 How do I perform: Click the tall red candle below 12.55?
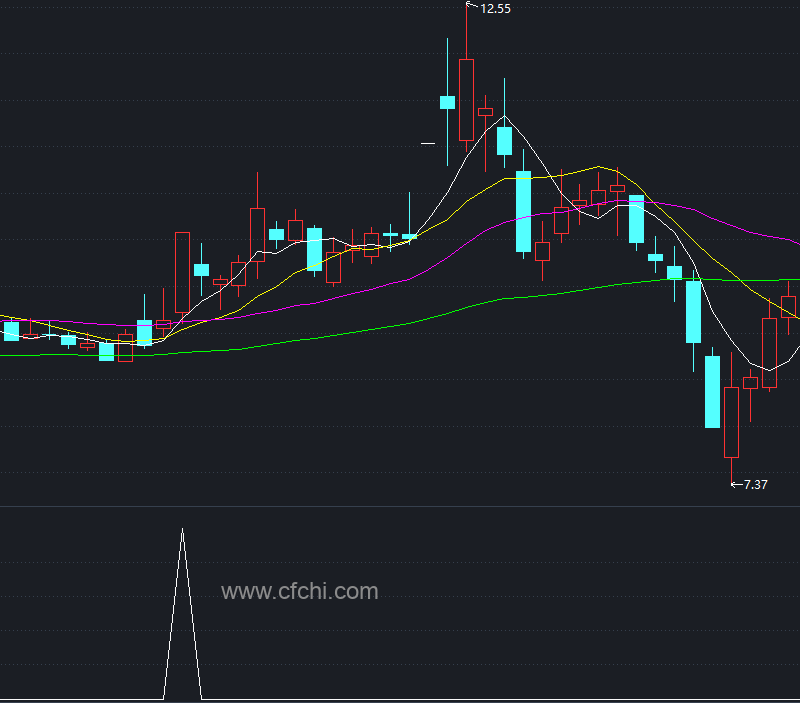coord(466,99)
